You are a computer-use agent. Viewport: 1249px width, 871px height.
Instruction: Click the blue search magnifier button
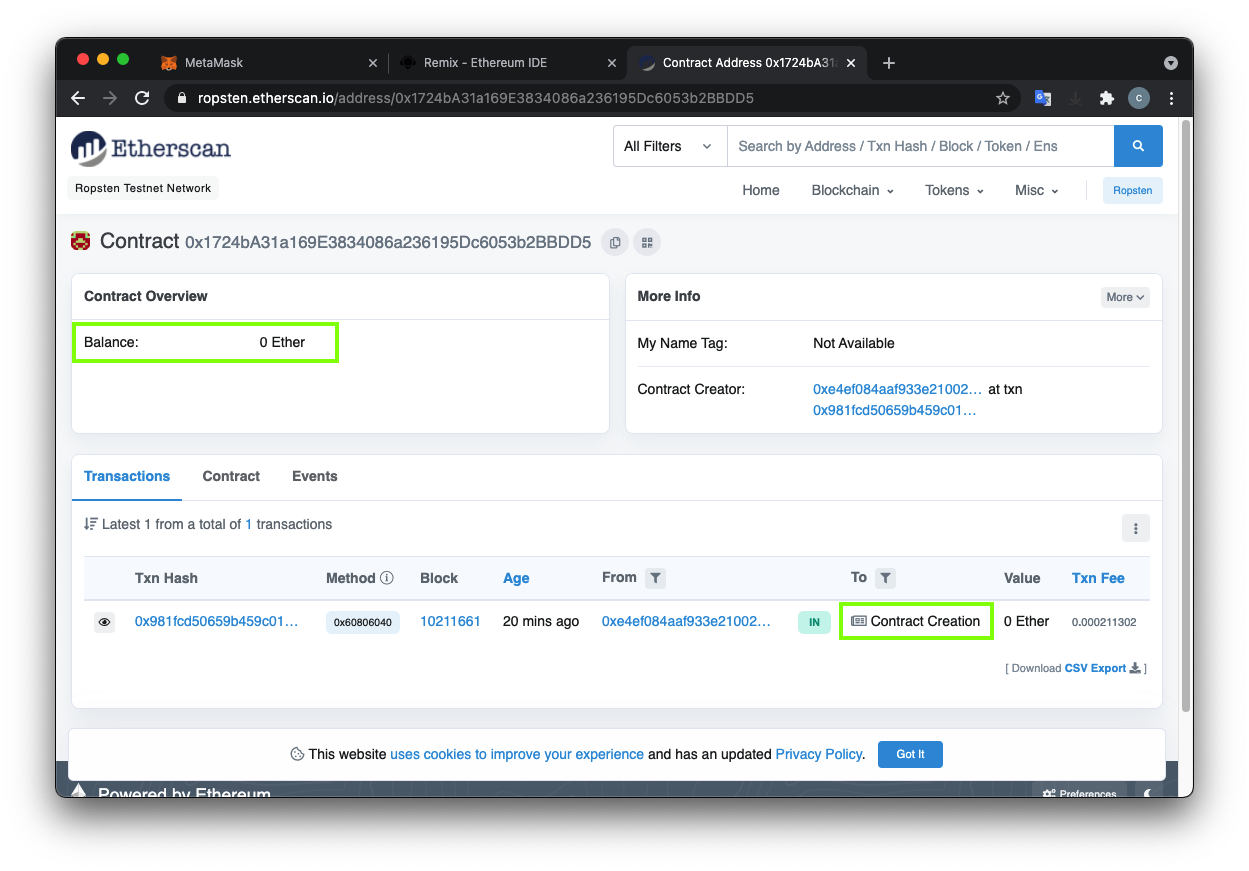click(x=1138, y=146)
